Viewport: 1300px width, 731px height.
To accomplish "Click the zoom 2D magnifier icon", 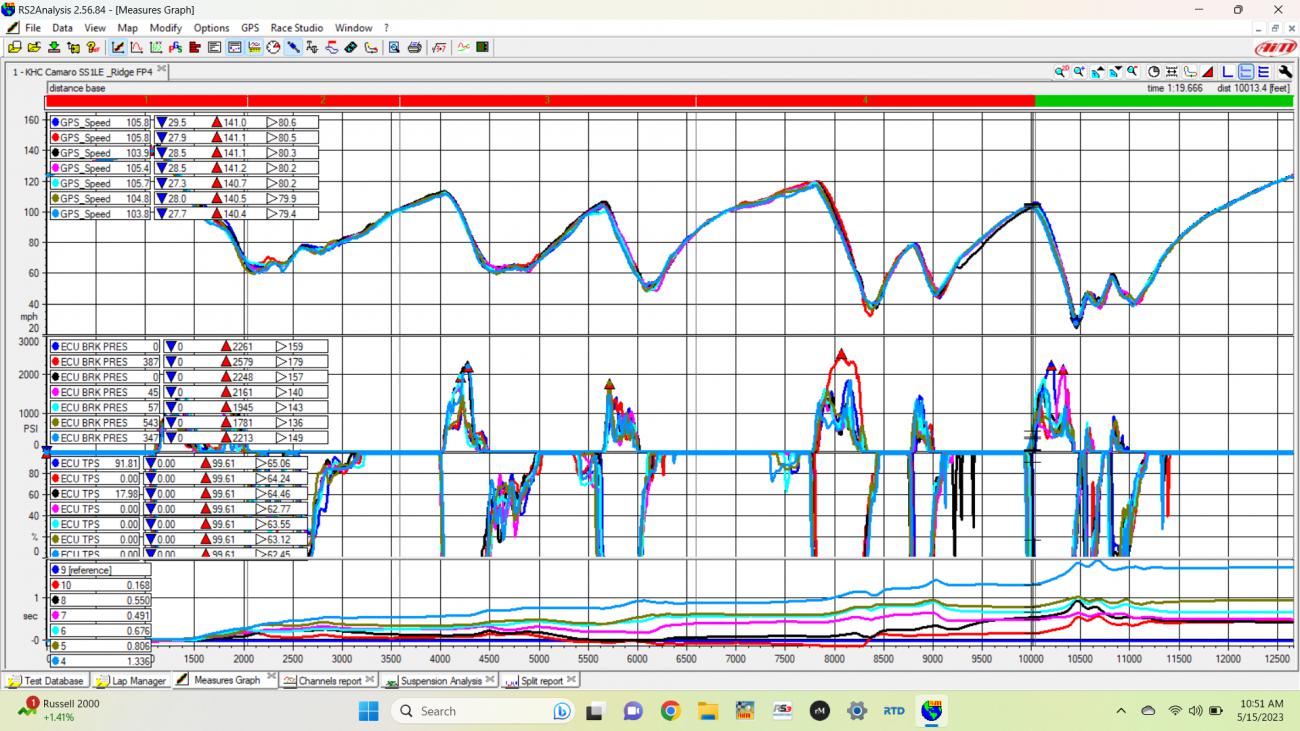I will click(1060, 72).
